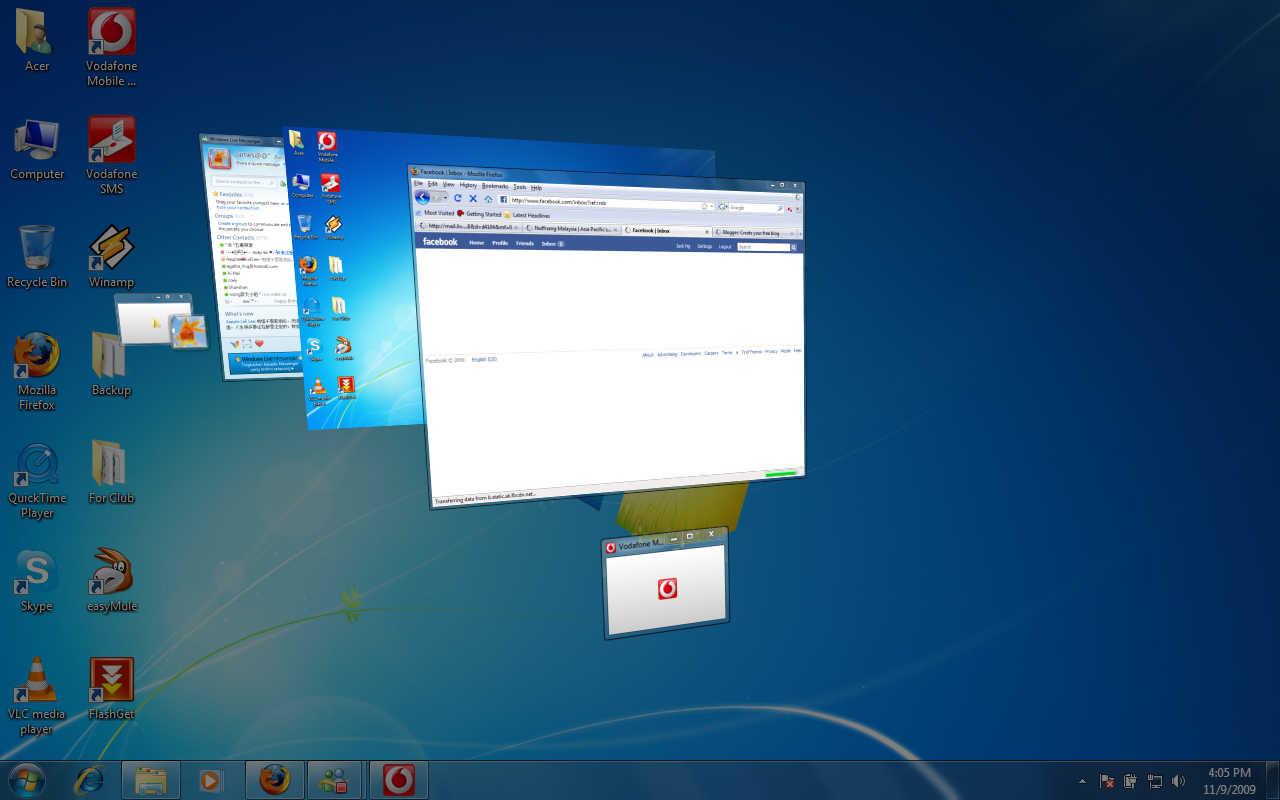Click the Reload page icon in Firefox

(x=458, y=199)
